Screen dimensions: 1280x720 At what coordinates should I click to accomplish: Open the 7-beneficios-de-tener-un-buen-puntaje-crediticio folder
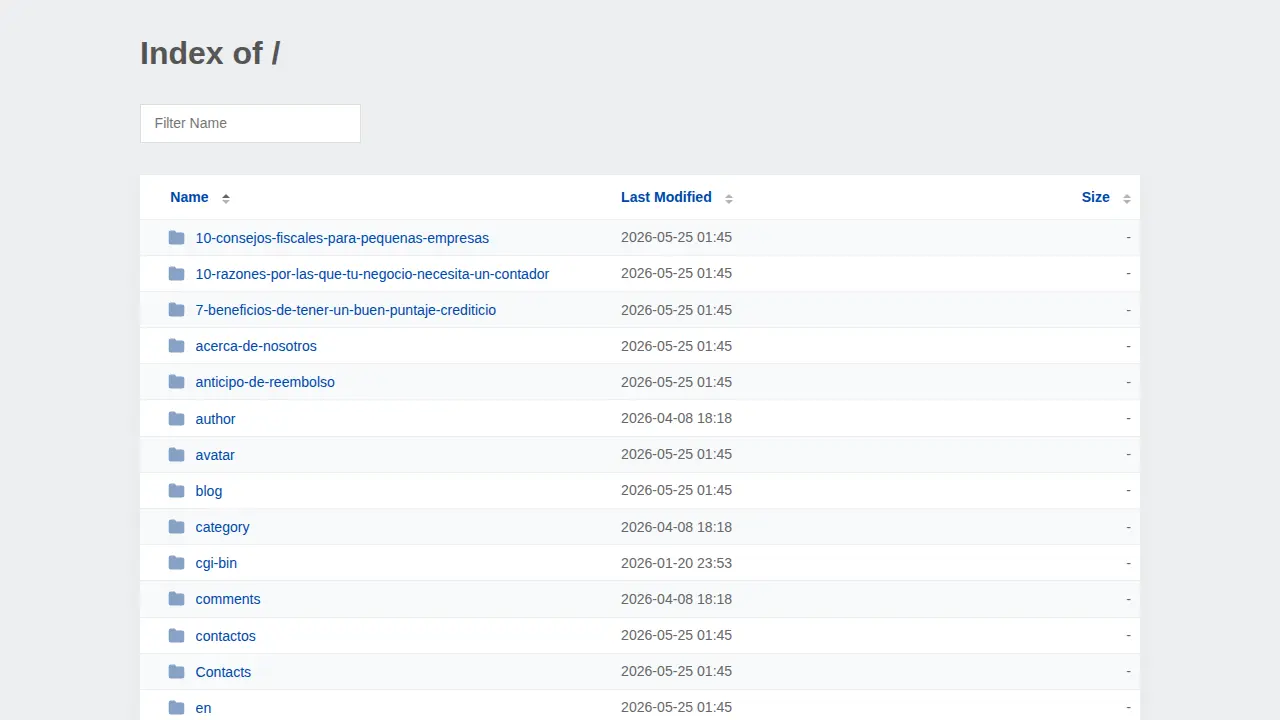(346, 310)
